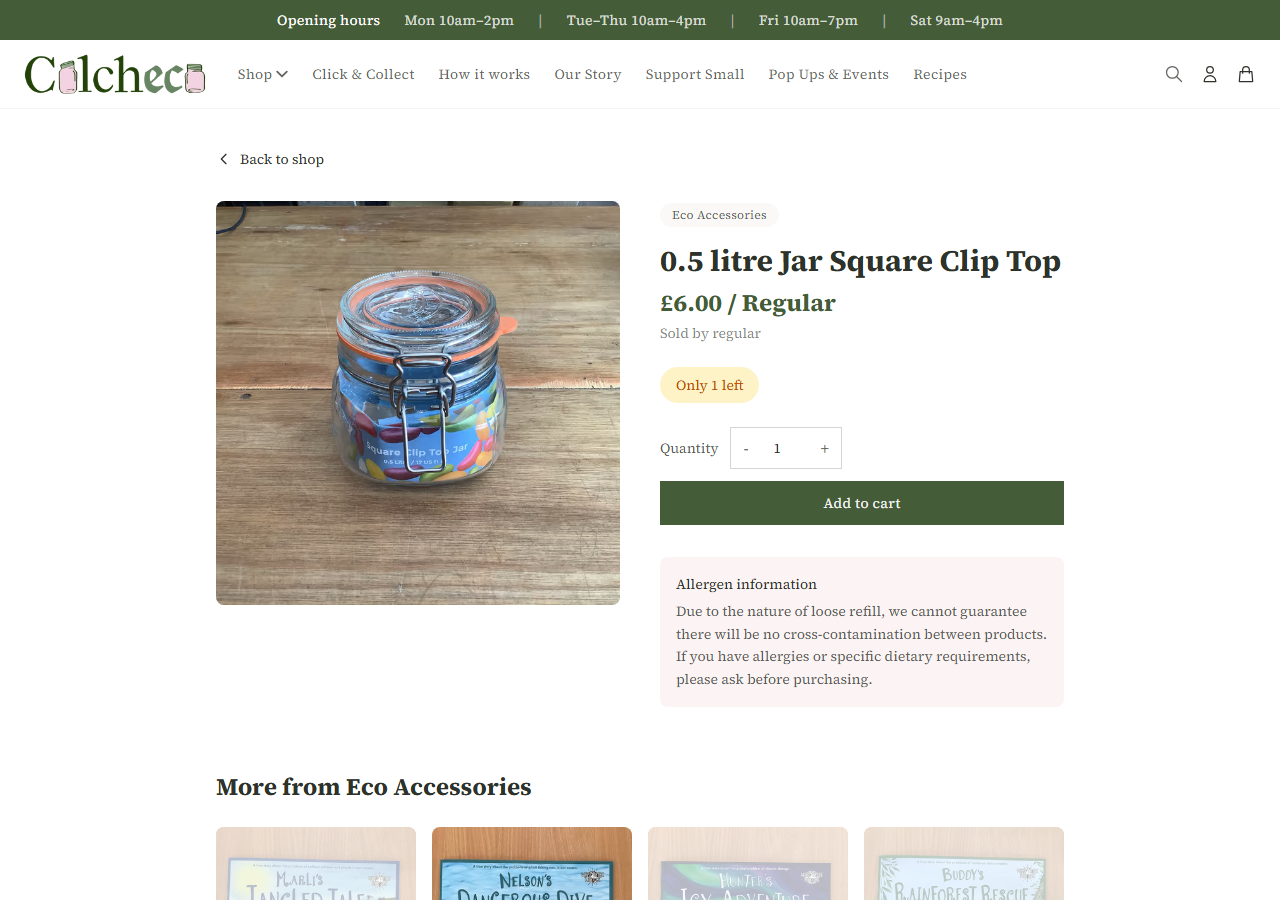Viewport: 1280px width, 900px height.
Task: Increase quantity with the plus button
Action: (x=825, y=448)
